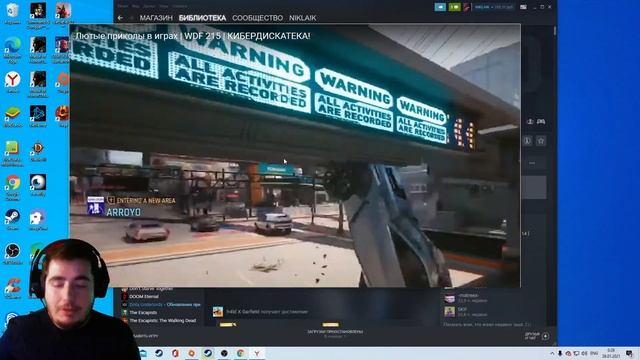Click the Yandex icon on the taskbar
Image resolution: width=640 pixels, height=360 pixels.
point(257,353)
